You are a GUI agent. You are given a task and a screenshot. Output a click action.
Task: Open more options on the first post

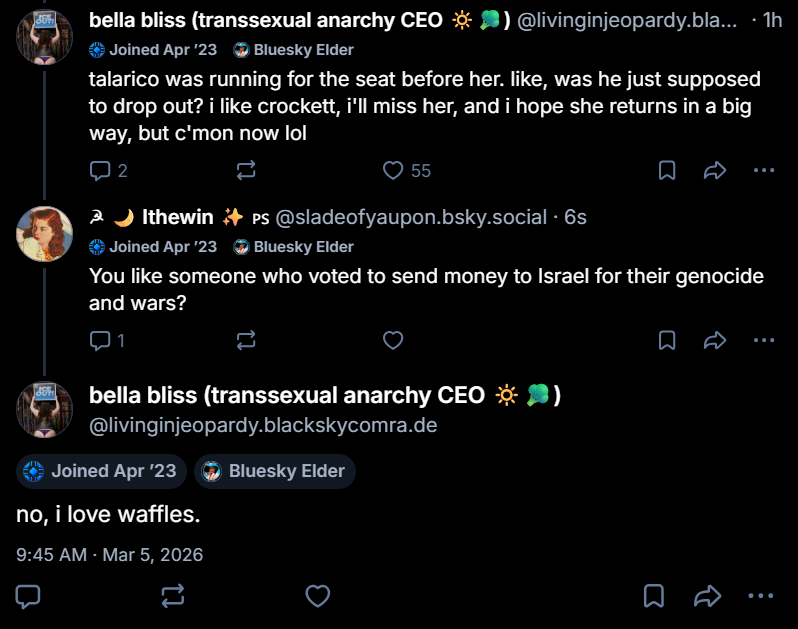click(x=764, y=171)
